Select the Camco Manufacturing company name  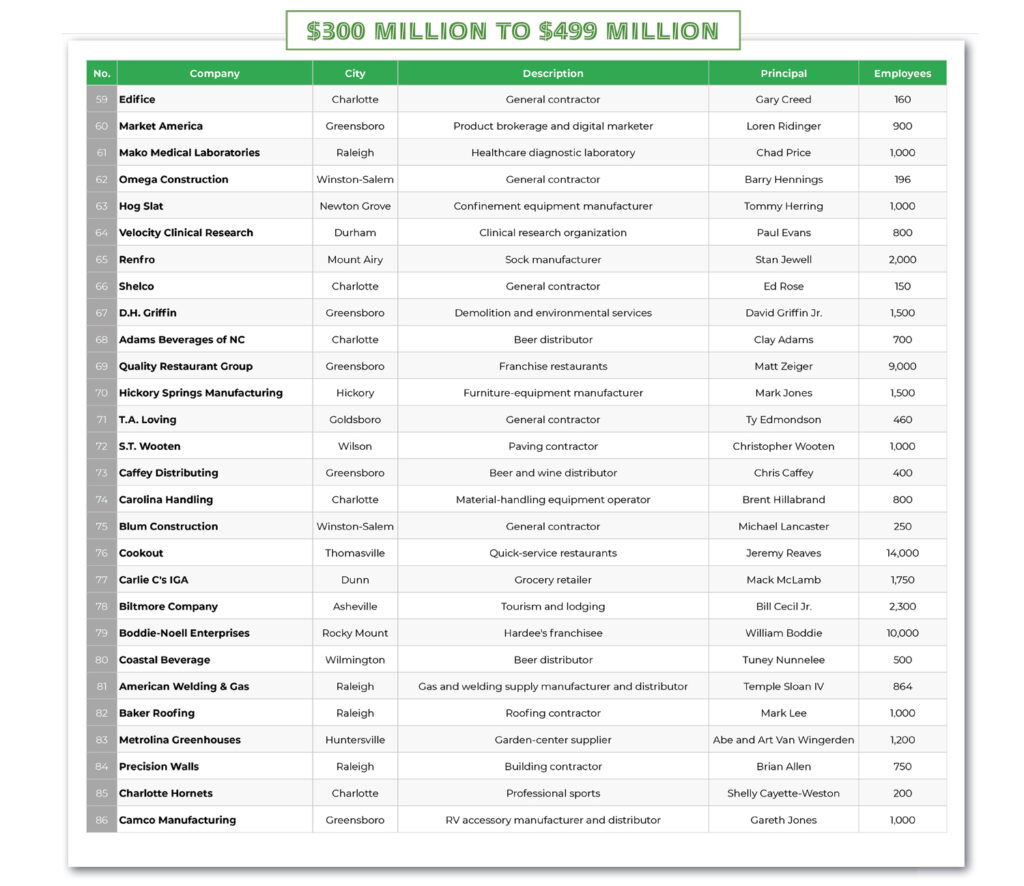177,820
